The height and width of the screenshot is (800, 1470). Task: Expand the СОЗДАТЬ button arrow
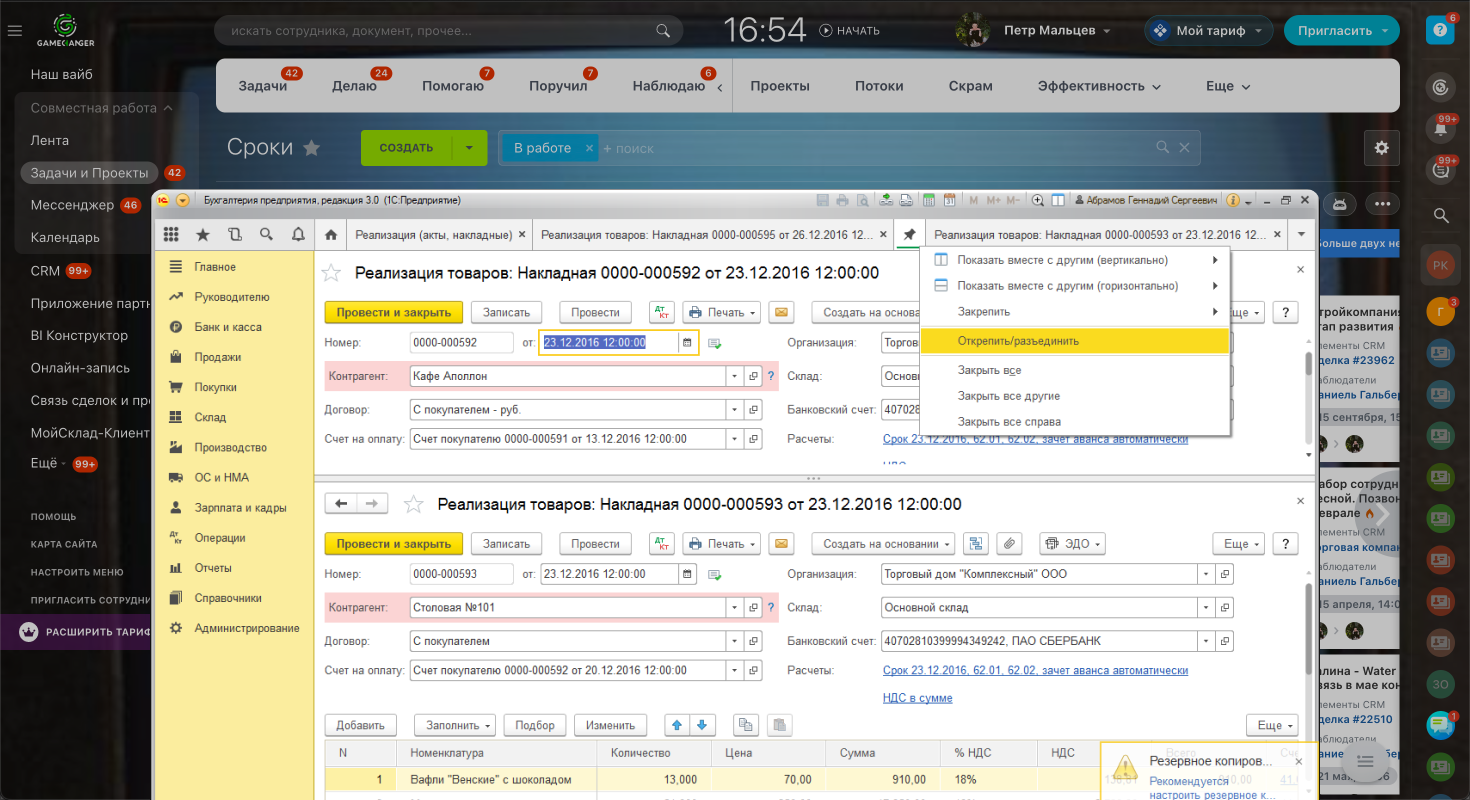[x=469, y=148]
